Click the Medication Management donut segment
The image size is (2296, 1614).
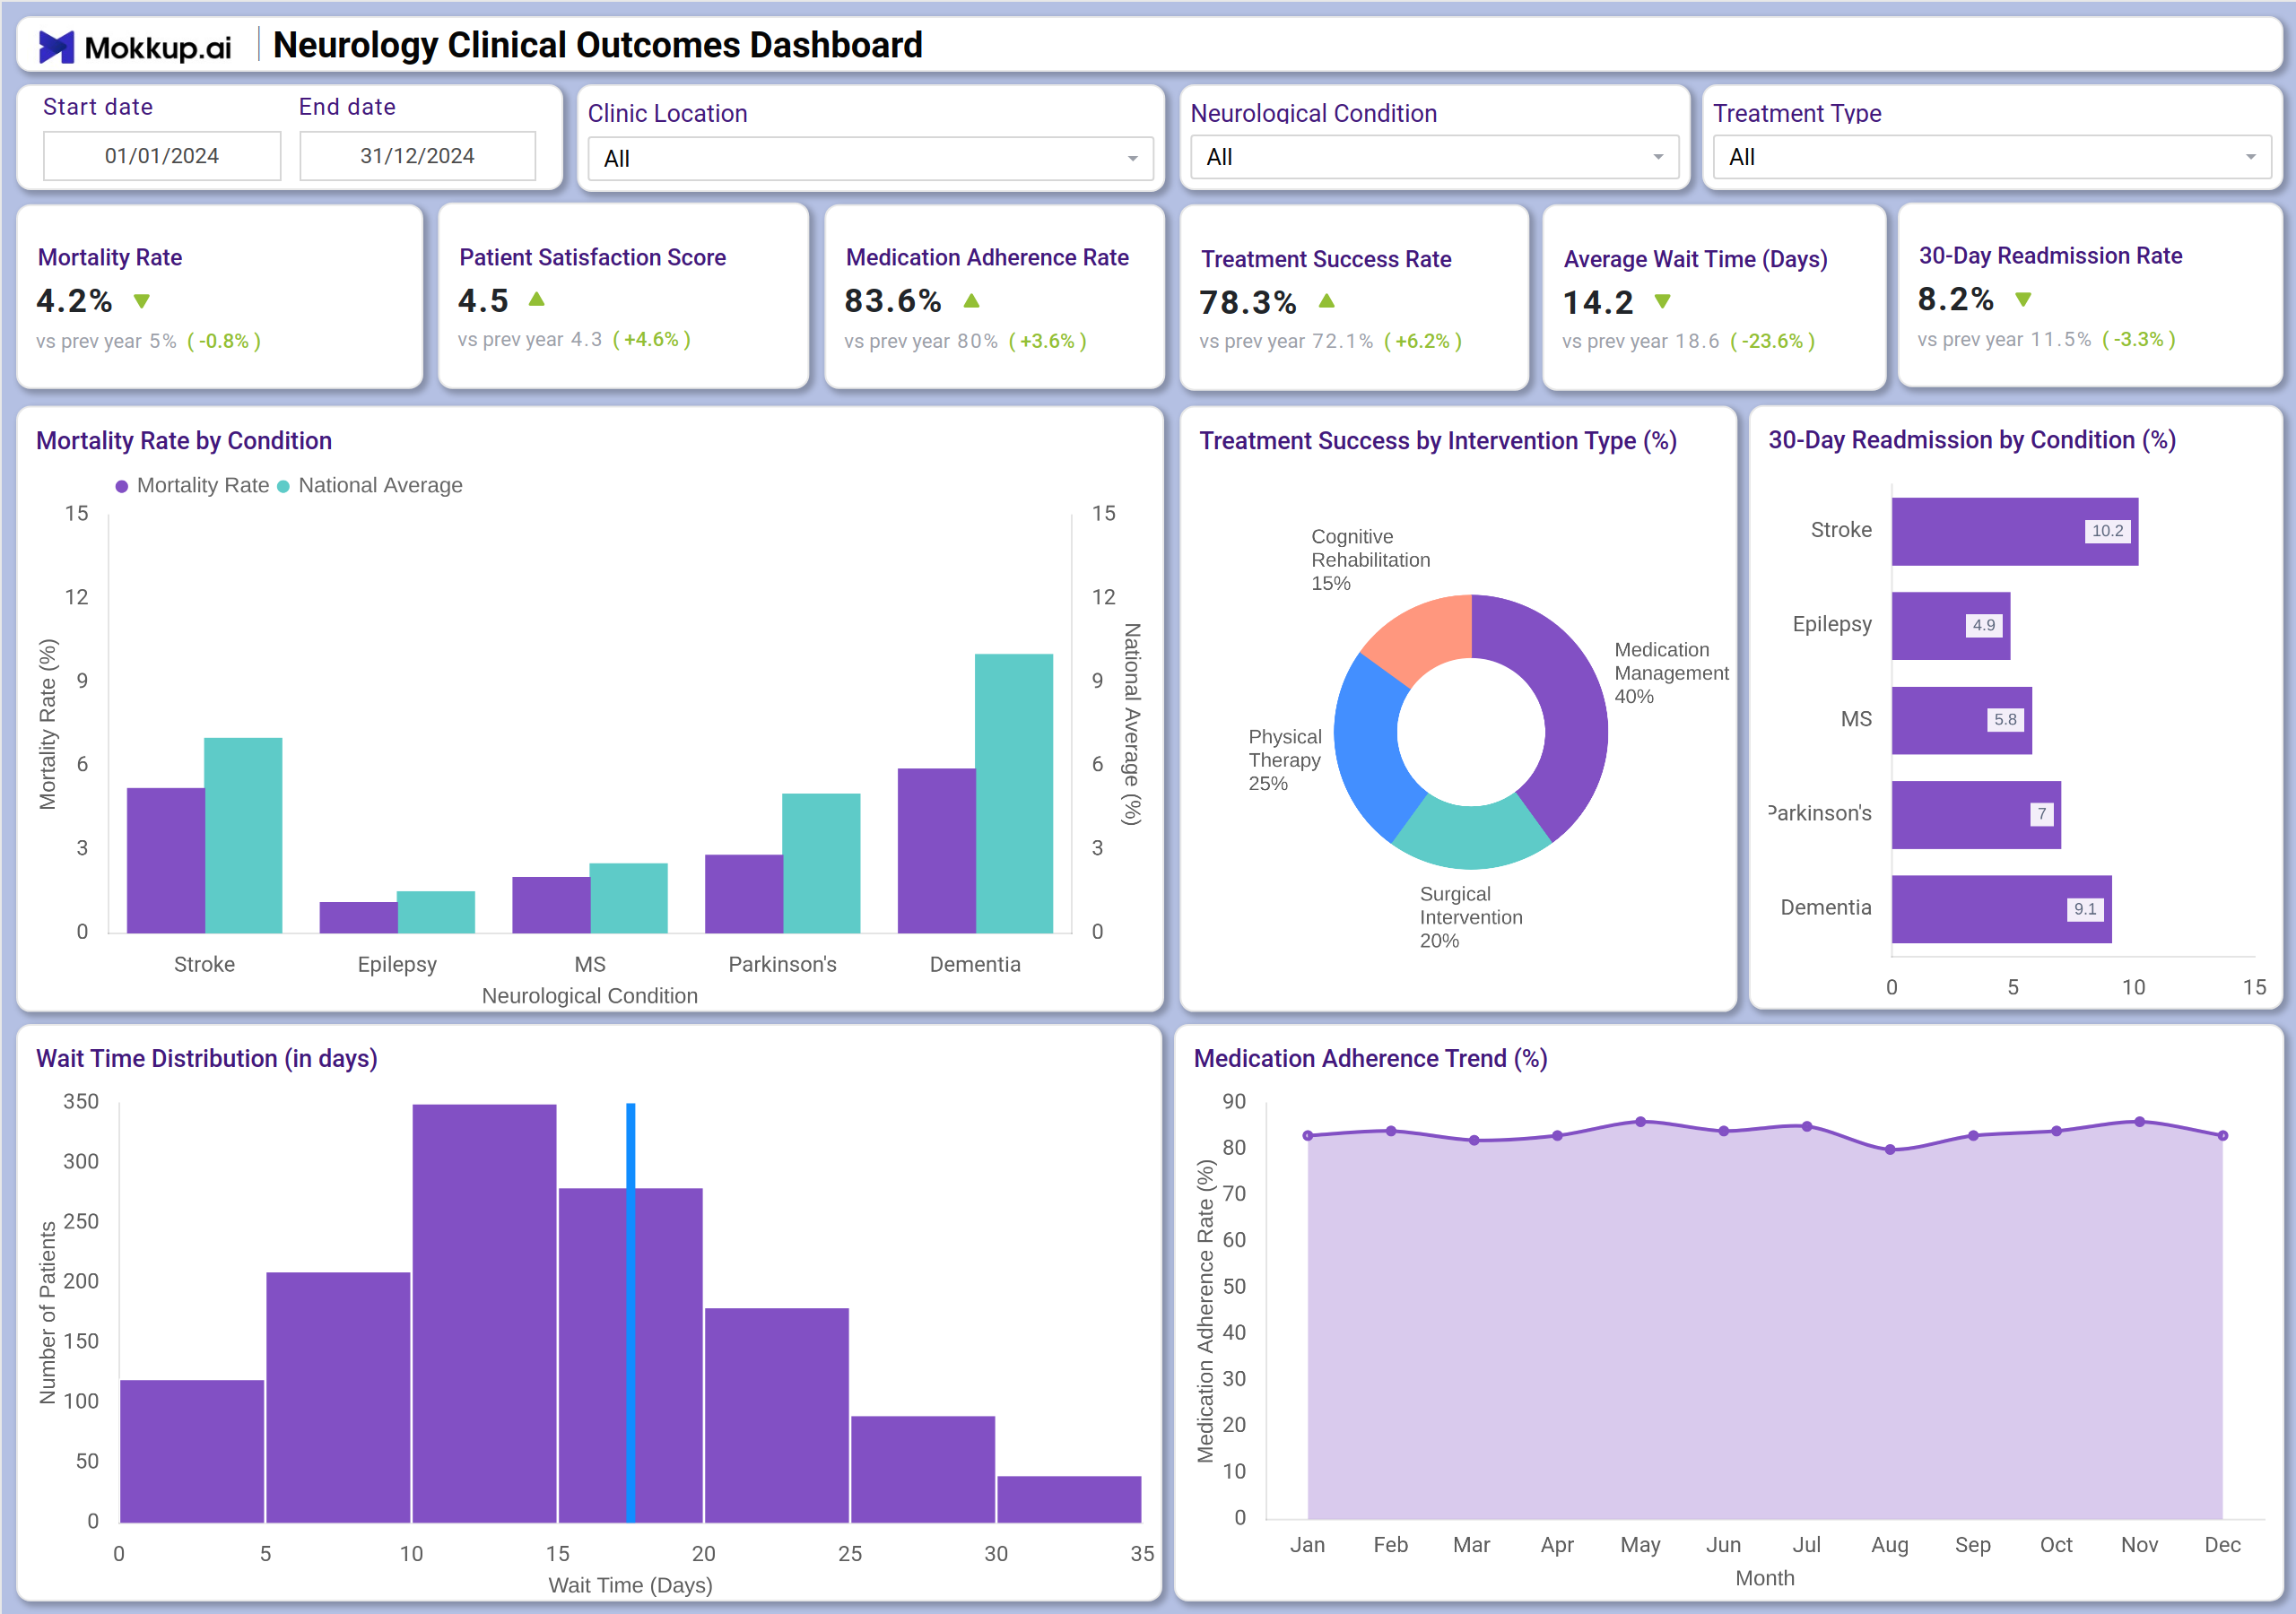1570,700
